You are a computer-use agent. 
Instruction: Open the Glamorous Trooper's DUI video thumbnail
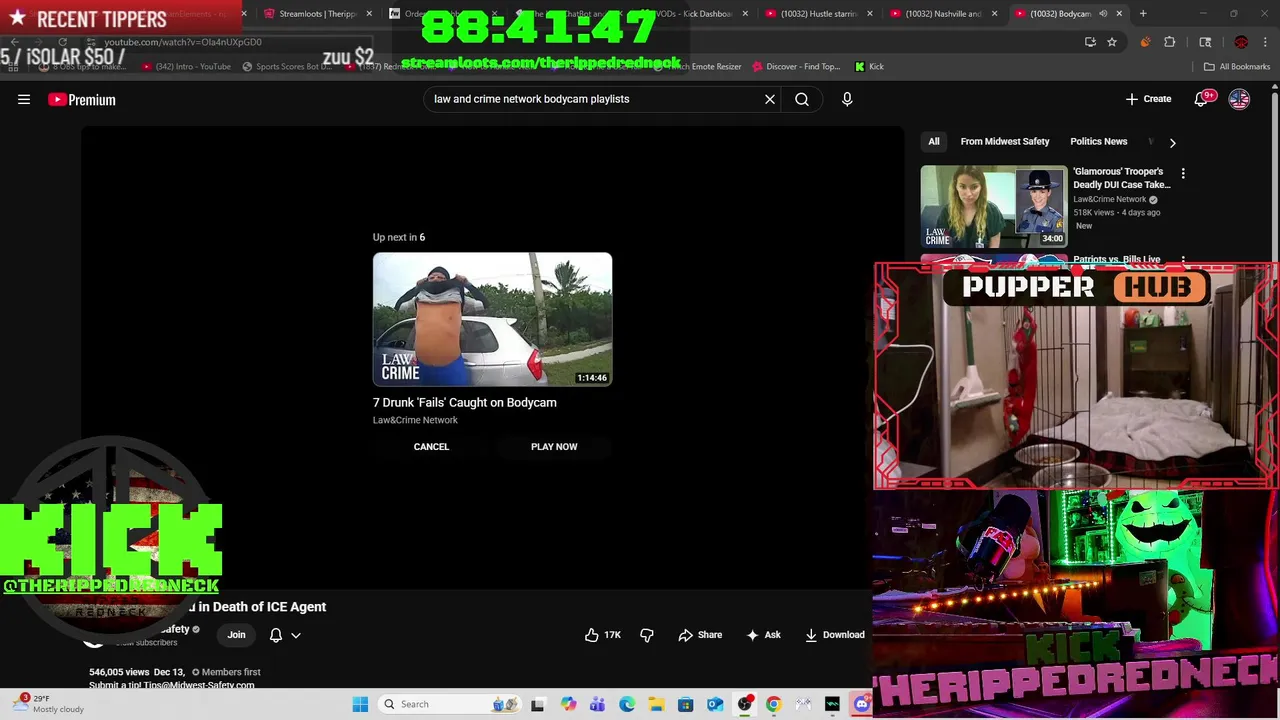(x=994, y=206)
